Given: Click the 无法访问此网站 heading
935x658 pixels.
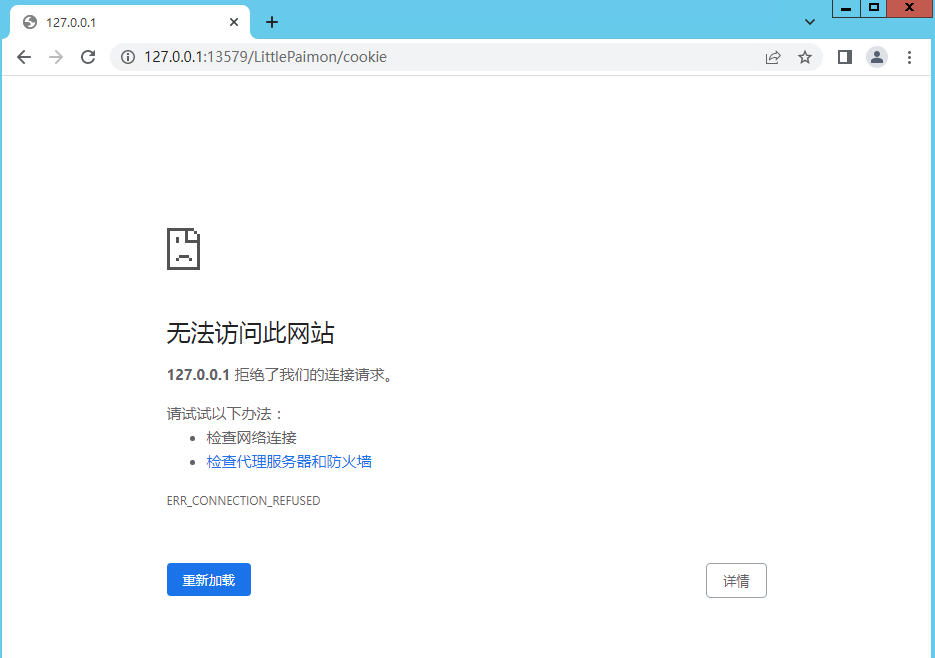Looking at the screenshot, I should (x=250, y=333).
